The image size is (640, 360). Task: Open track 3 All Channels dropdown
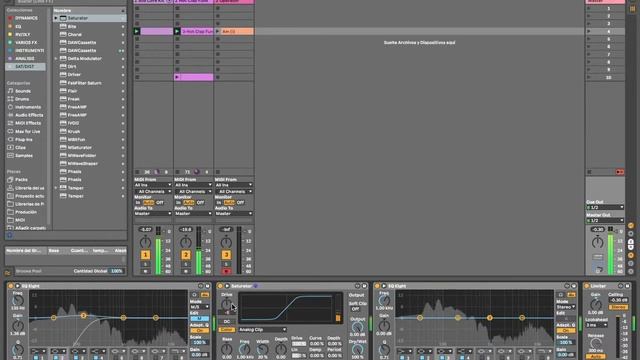pos(233,191)
